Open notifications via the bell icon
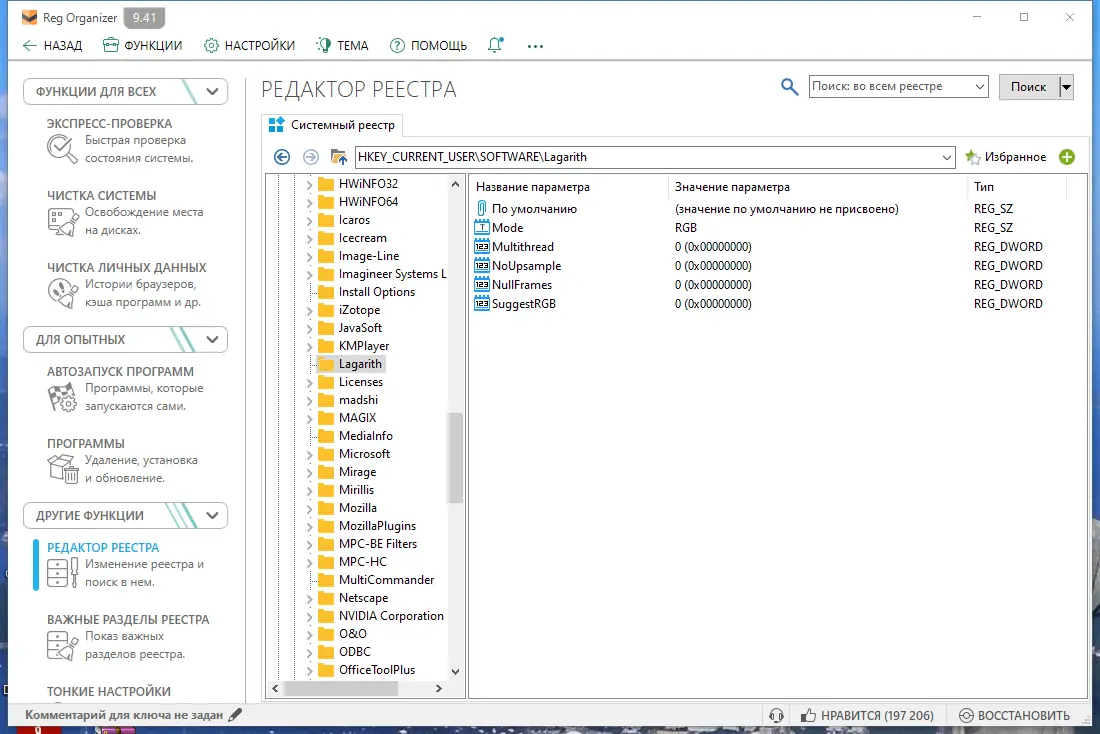 (x=495, y=45)
